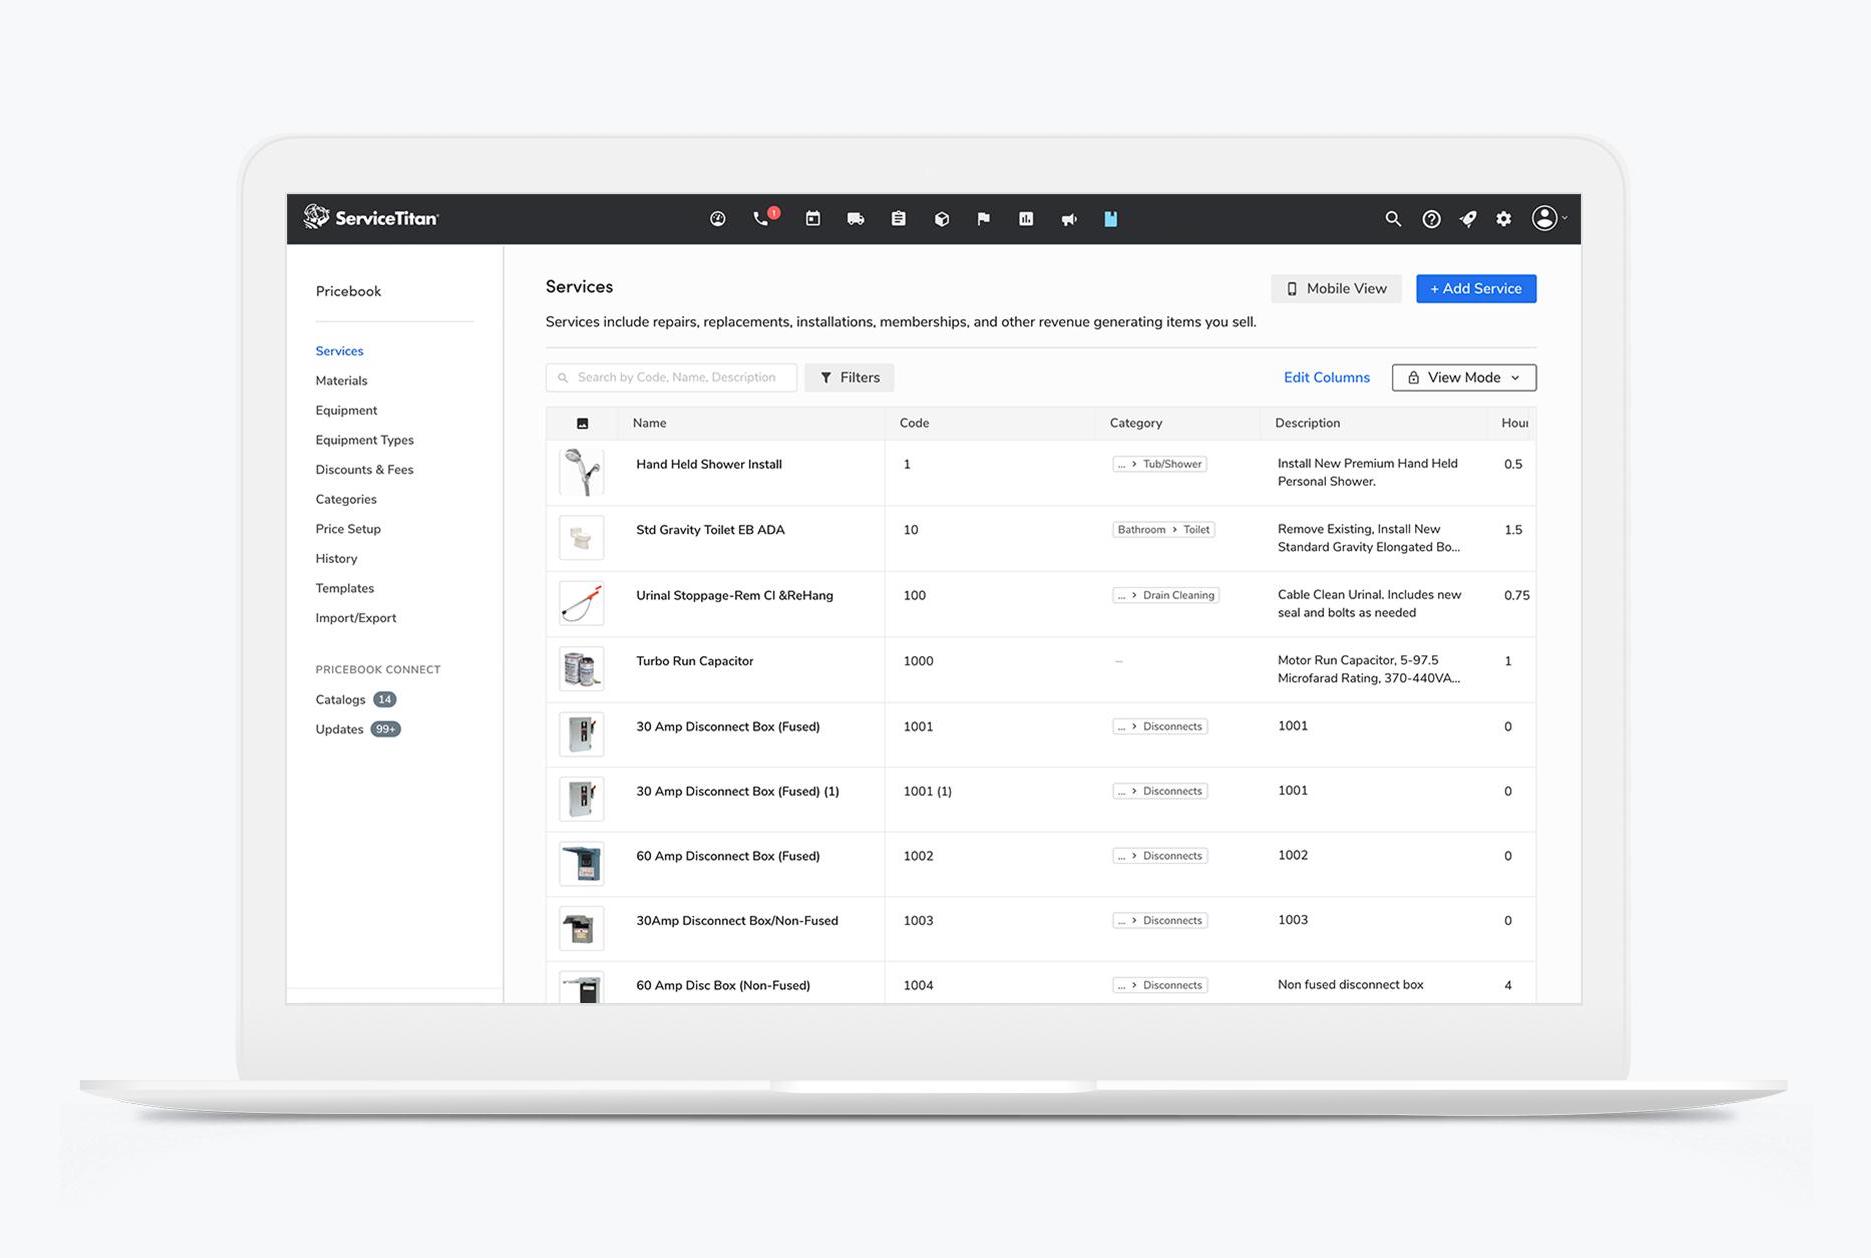Image resolution: width=1871 pixels, height=1258 pixels.
Task: Expand the truncated Disconnects category breadcrumb
Action: pyautogui.click(x=1122, y=726)
